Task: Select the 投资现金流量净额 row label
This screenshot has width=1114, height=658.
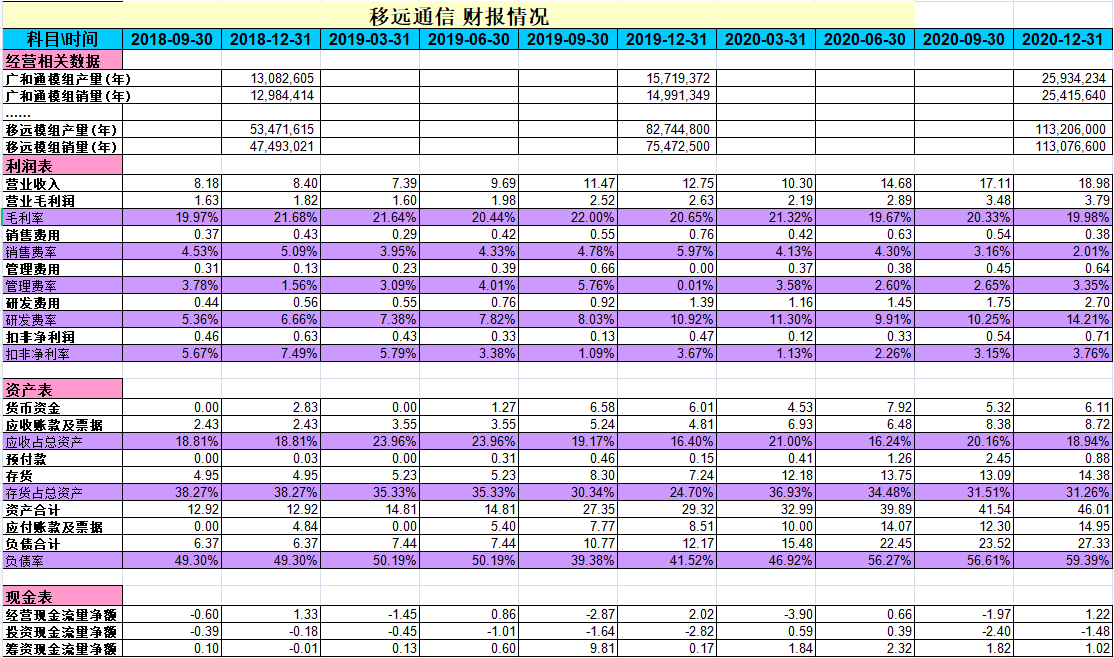Action: click(61, 632)
